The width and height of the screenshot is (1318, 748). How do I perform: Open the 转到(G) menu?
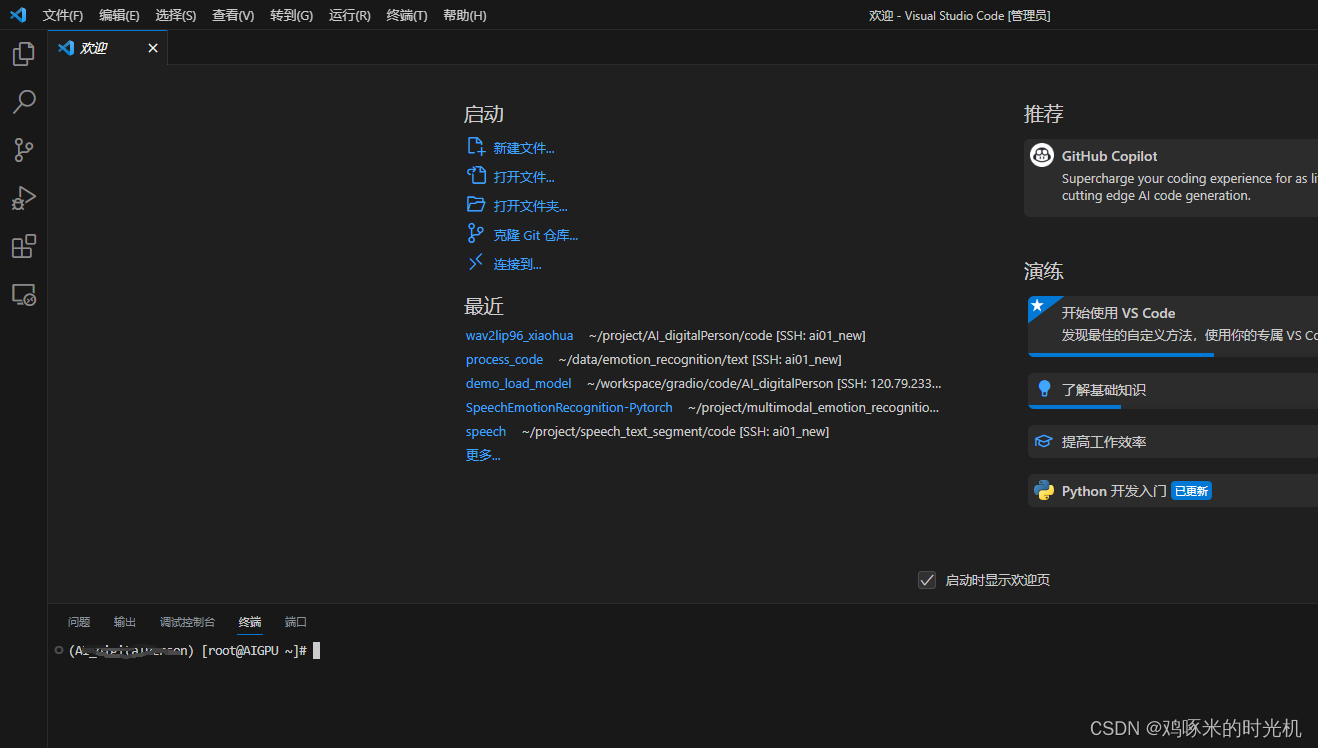(x=291, y=15)
